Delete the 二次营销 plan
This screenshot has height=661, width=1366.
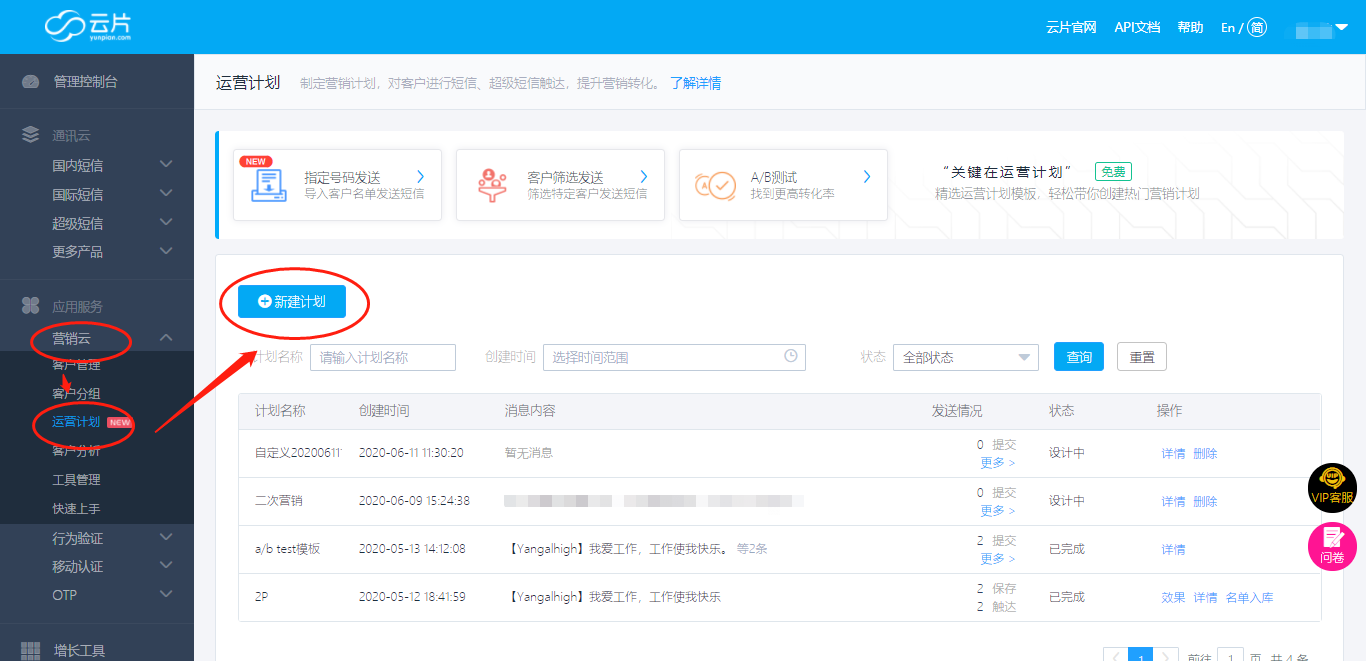point(1205,502)
